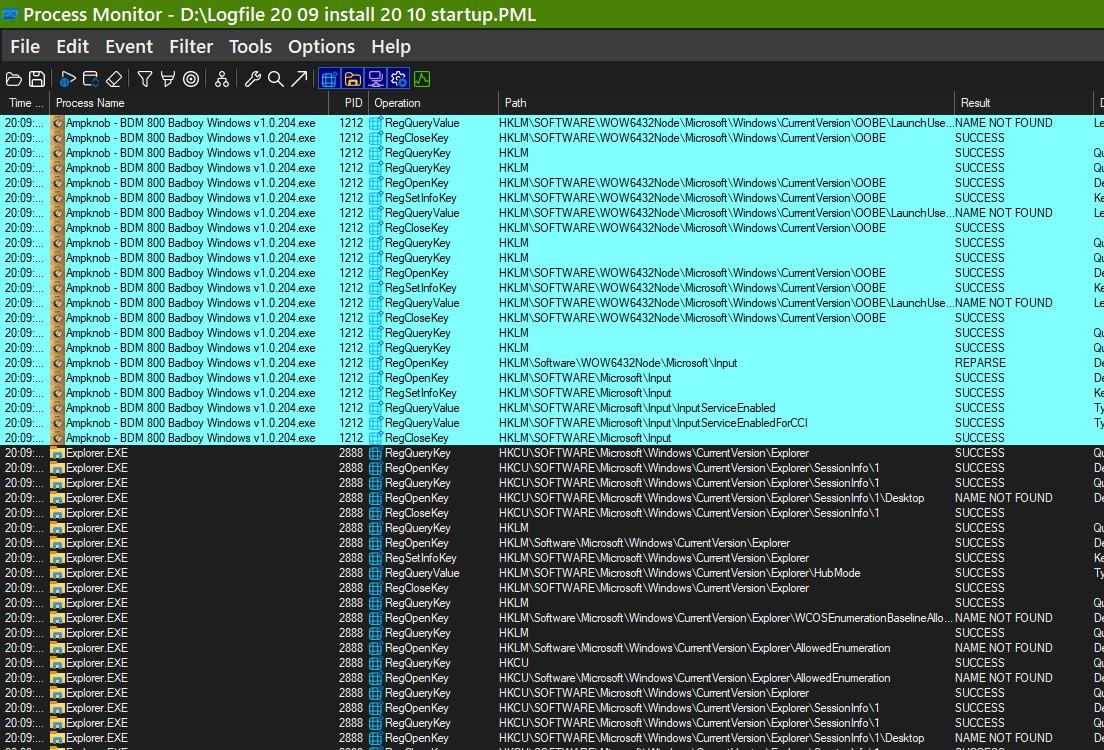Open Event Properties with the wrench icon

pyautogui.click(x=253, y=79)
